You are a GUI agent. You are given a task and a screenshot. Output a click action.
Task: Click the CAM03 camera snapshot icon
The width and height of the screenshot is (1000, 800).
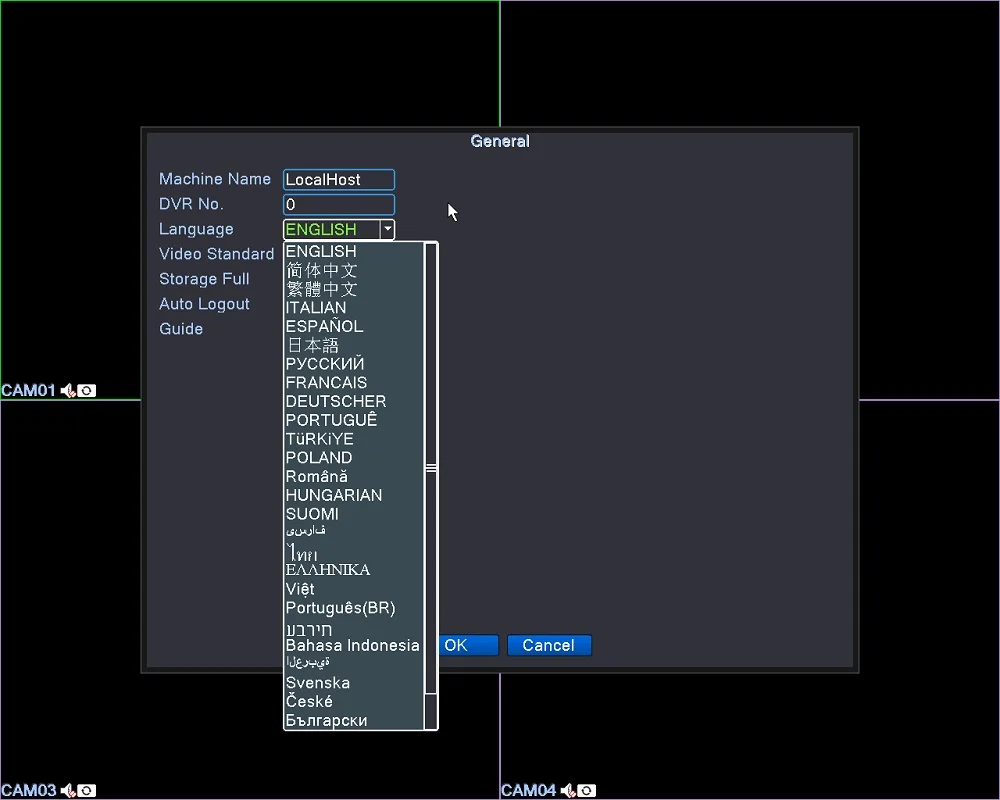pos(87,790)
